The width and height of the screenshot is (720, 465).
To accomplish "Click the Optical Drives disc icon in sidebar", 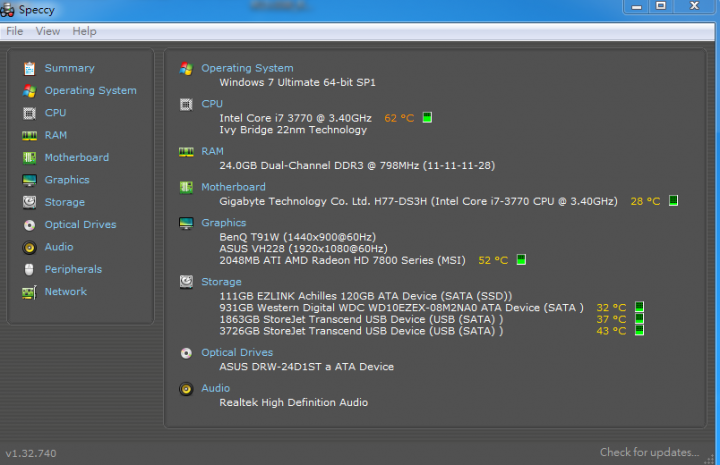I will pyautogui.click(x=29, y=225).
